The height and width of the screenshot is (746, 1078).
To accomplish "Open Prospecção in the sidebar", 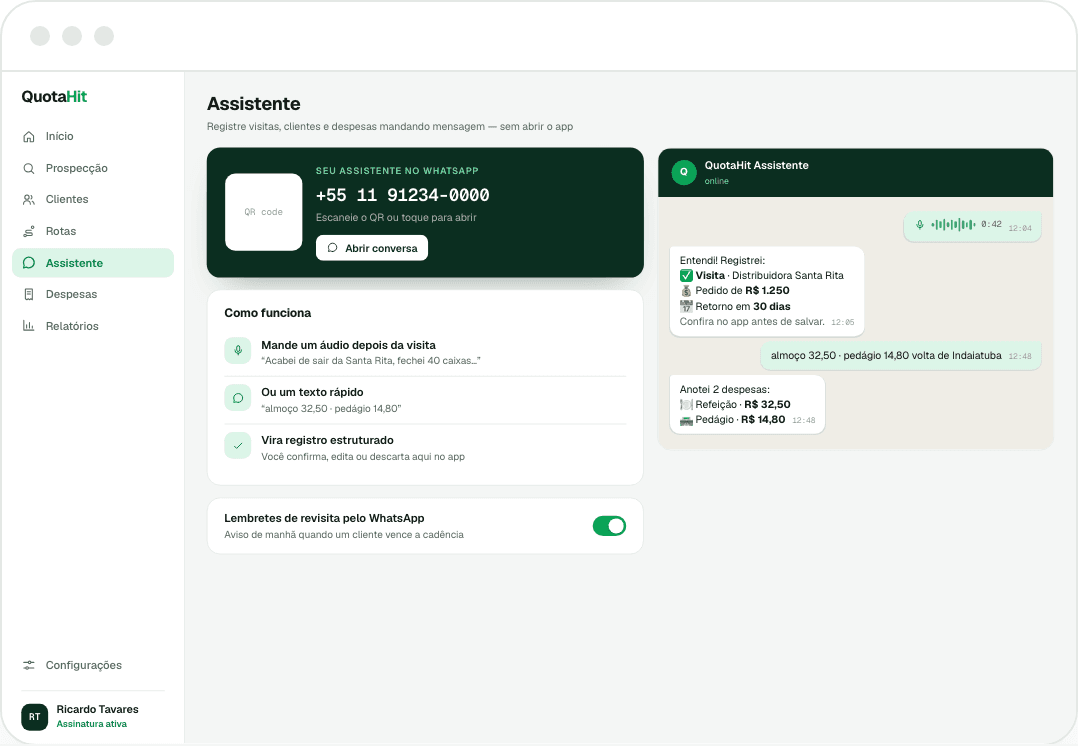I will (93, 168).
